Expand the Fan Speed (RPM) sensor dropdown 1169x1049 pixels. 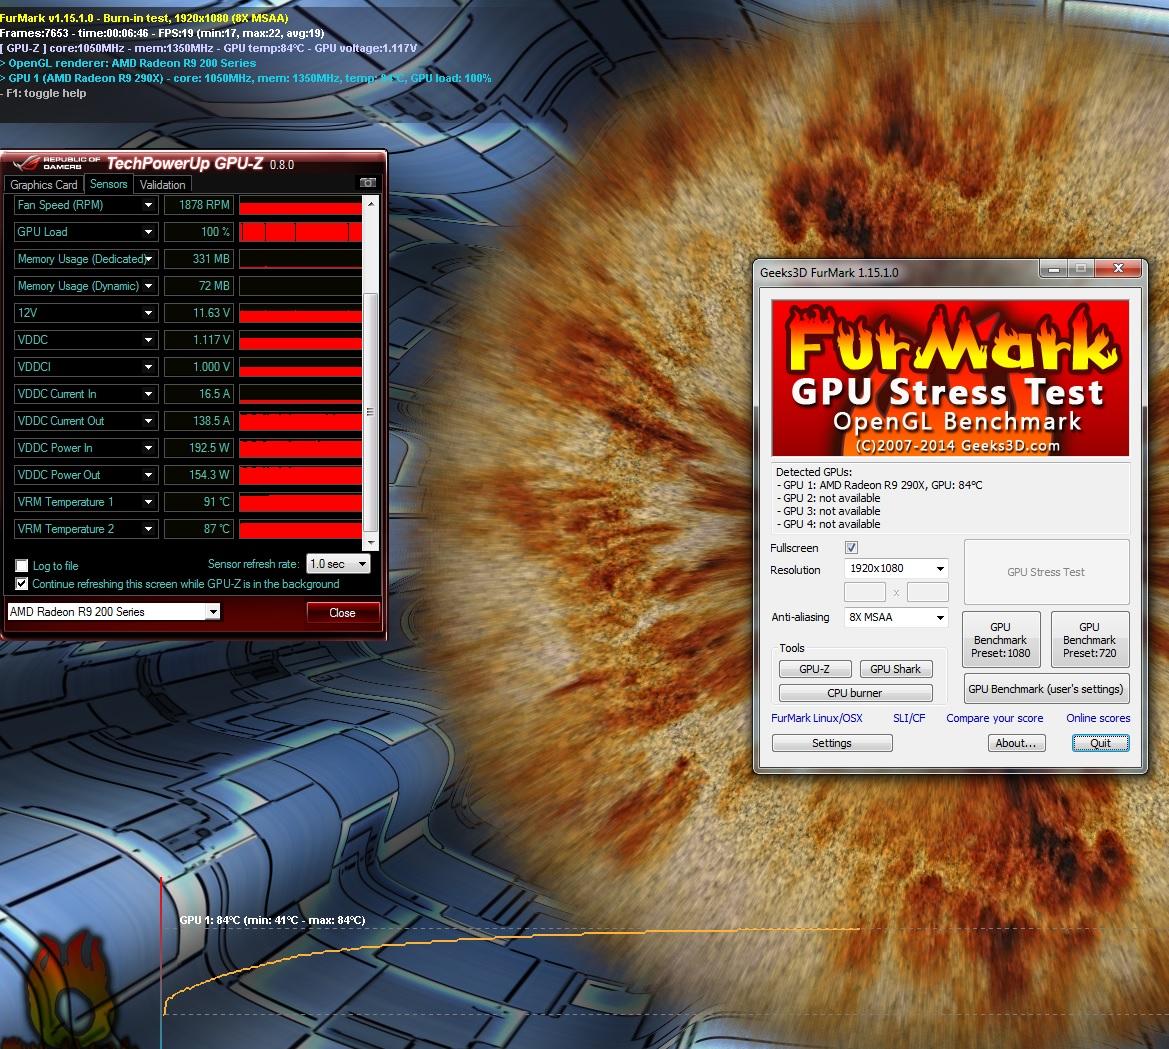[x=148, y=205]
